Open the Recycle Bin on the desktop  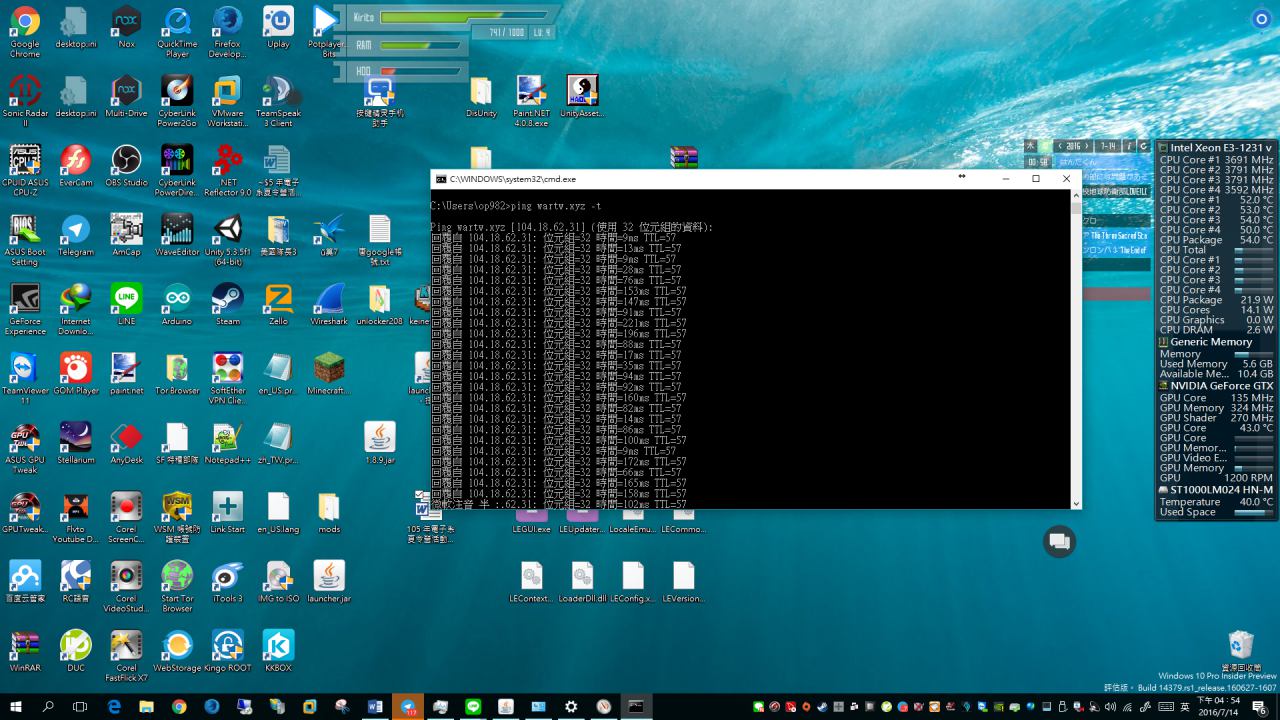[x=1240, y=645]
